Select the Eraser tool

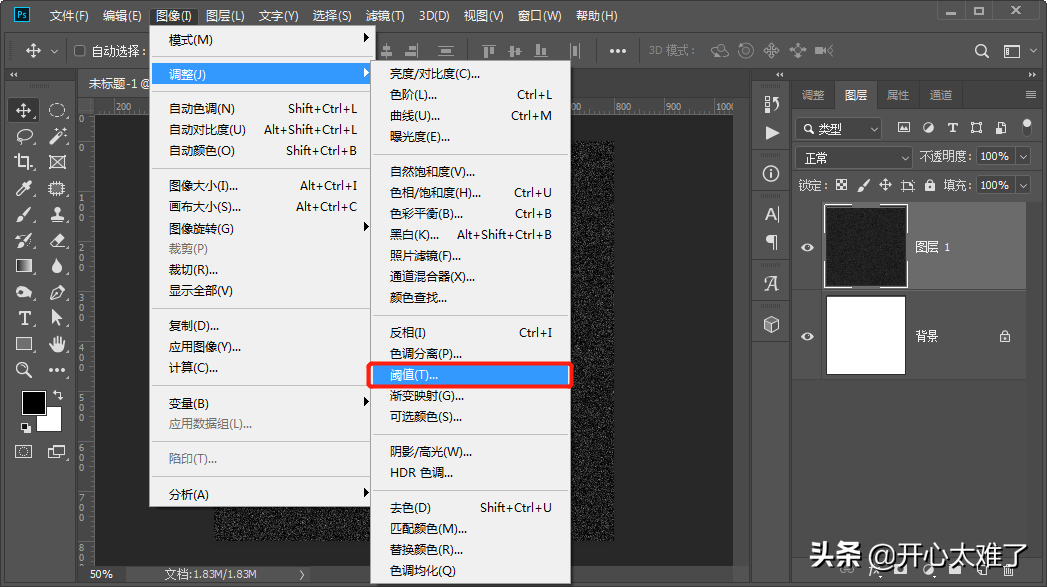(x=57, y=240)
